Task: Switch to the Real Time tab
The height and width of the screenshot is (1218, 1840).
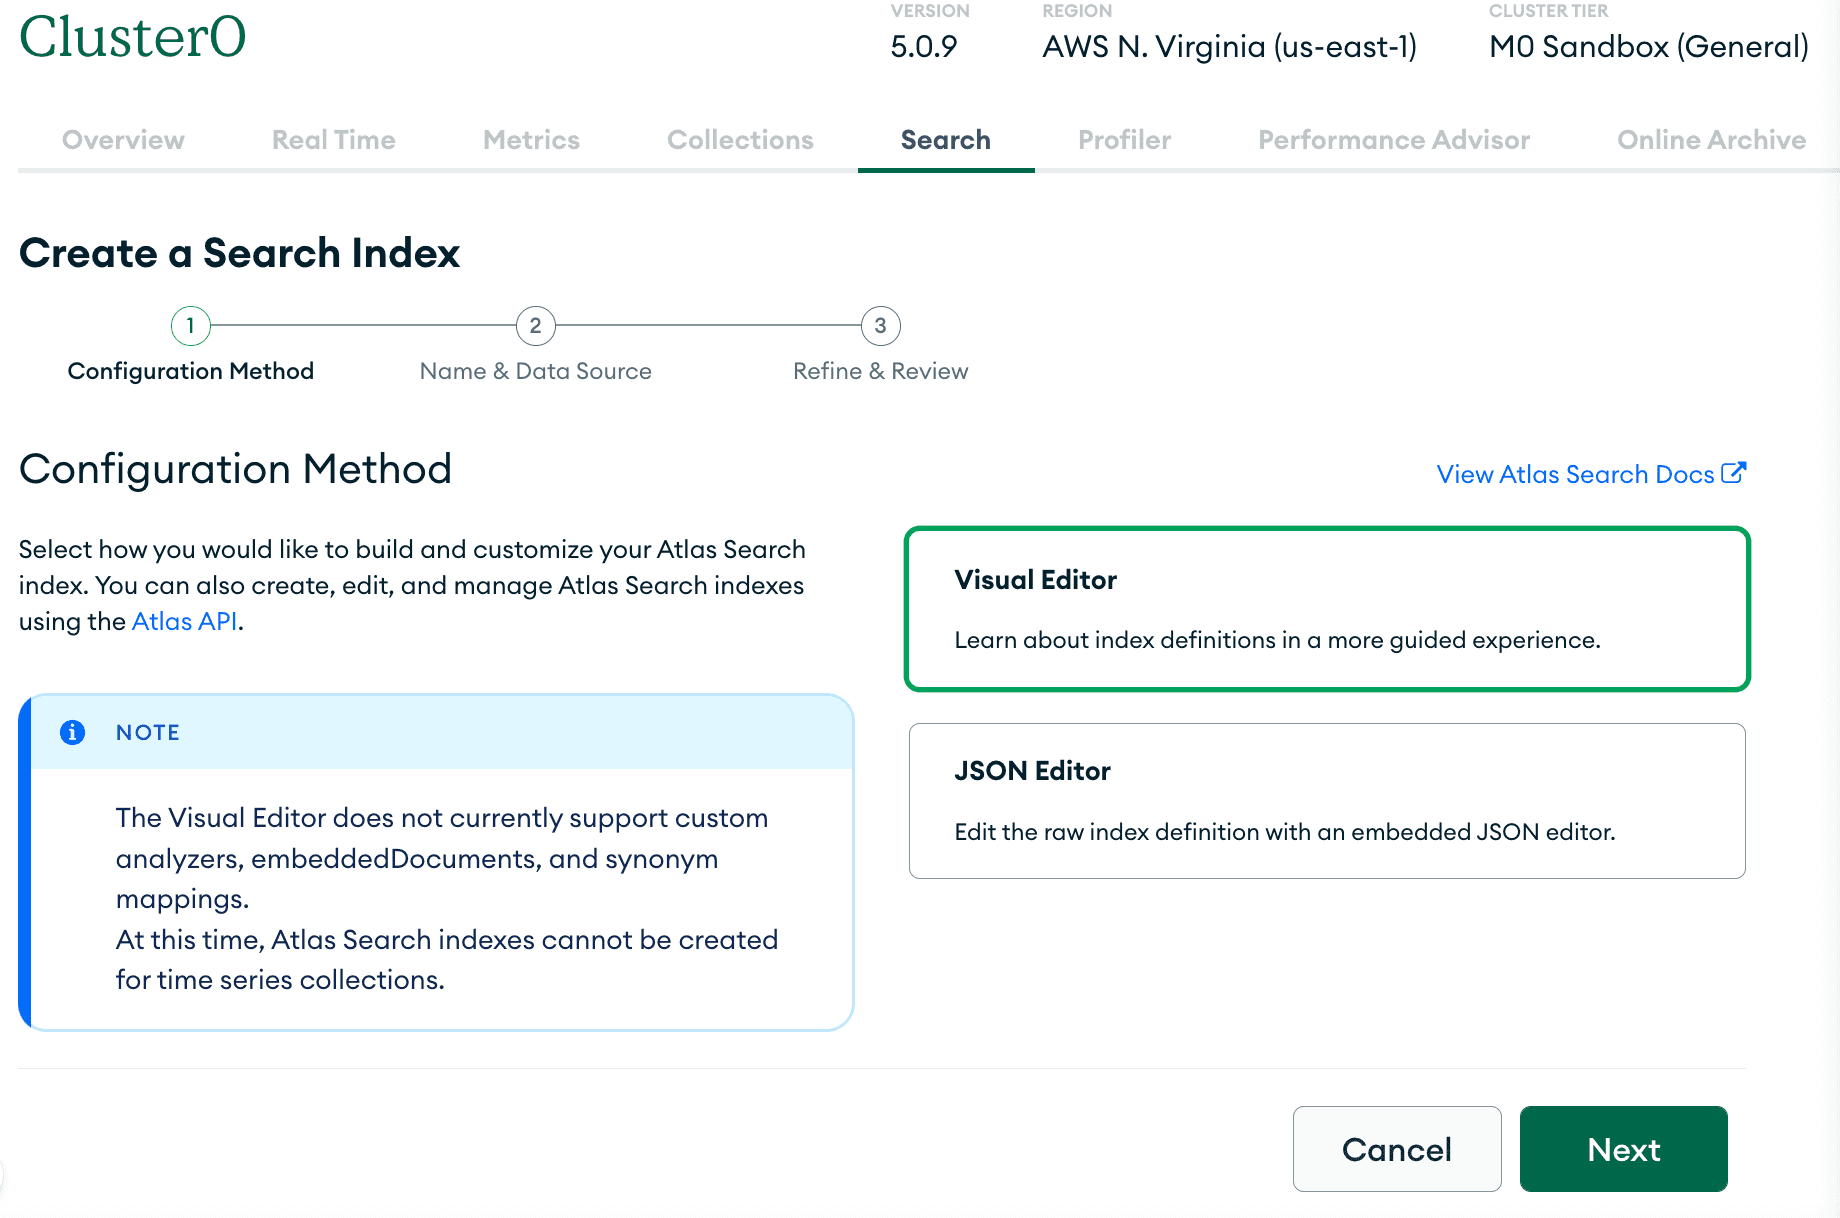Action: pos(334,140)
